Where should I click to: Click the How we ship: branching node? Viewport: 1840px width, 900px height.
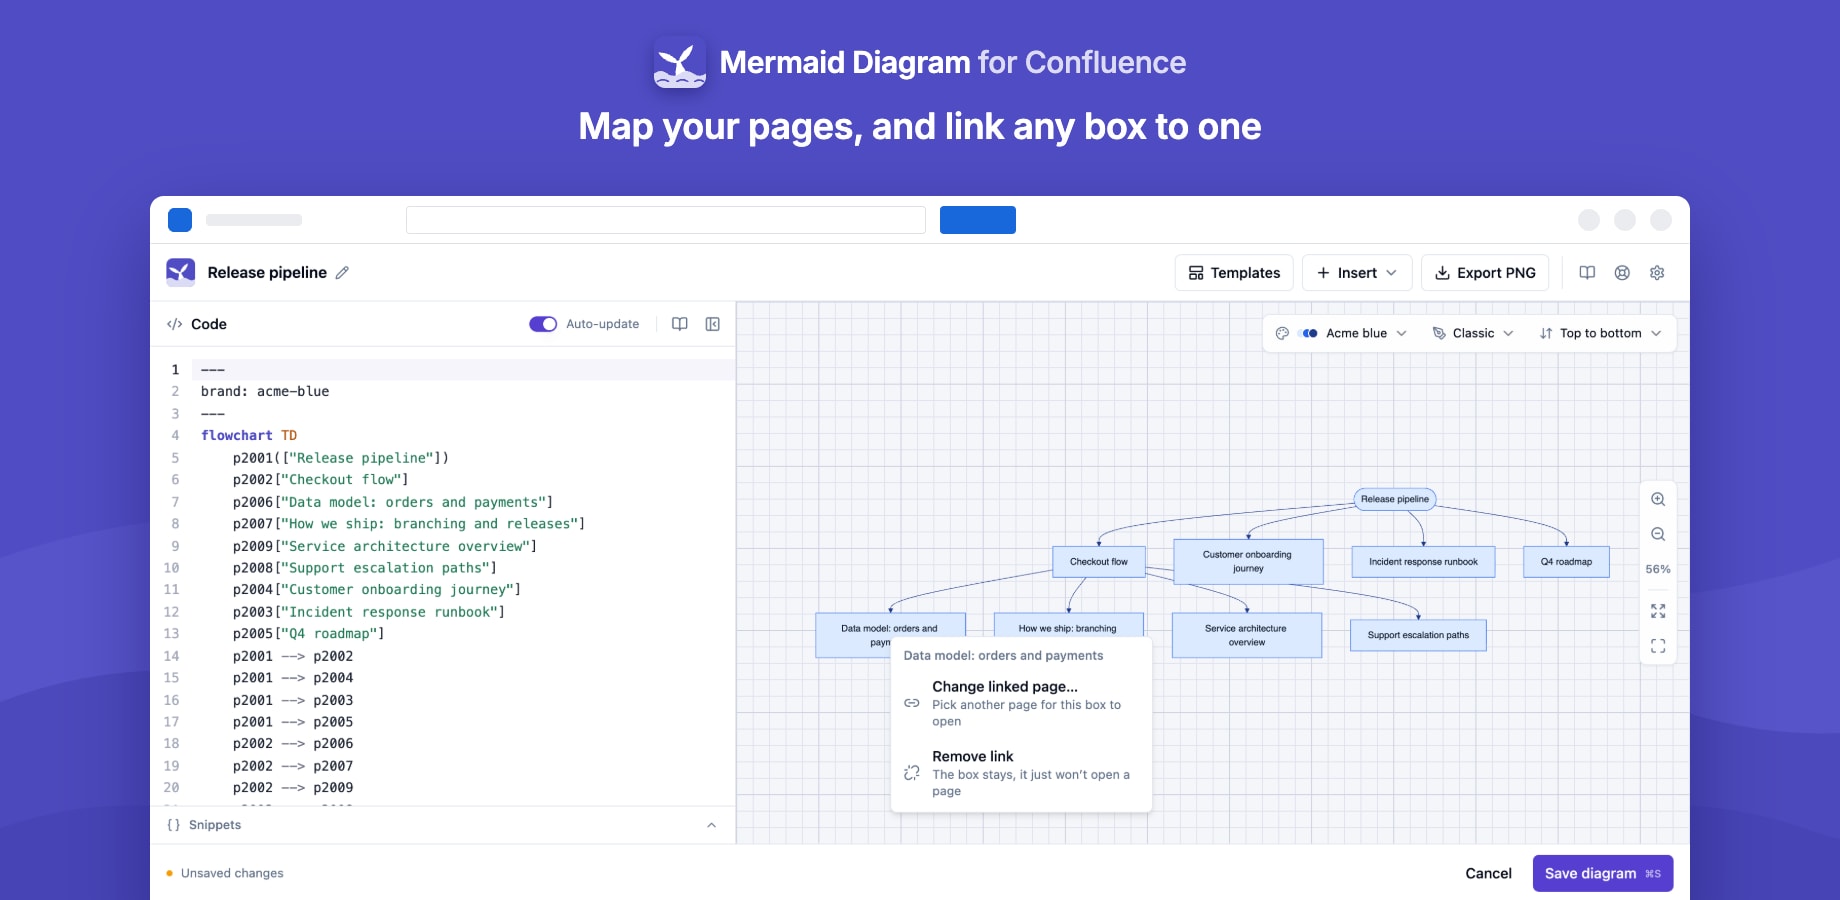pyautogui.click(x=1068, y=626)
